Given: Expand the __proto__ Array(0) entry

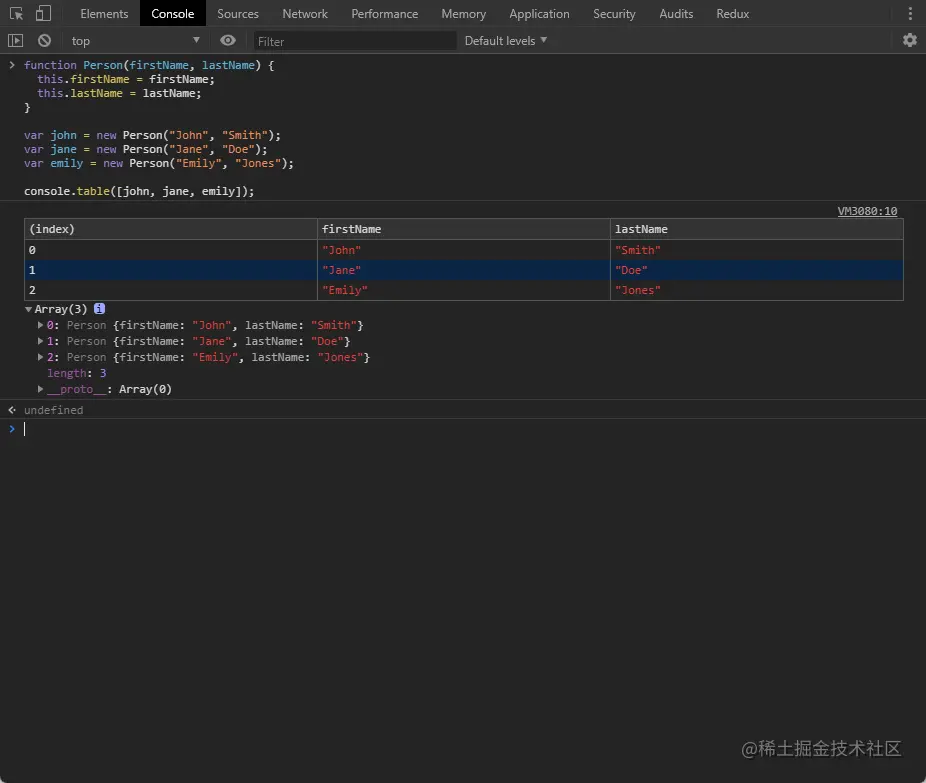Looking at the screenshot, I should click(41, 390).
